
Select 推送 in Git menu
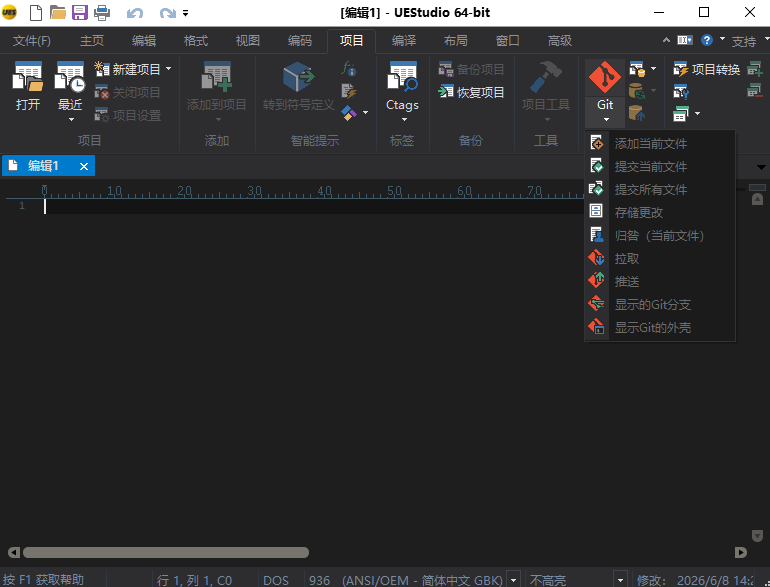click(x=660, y=281)
